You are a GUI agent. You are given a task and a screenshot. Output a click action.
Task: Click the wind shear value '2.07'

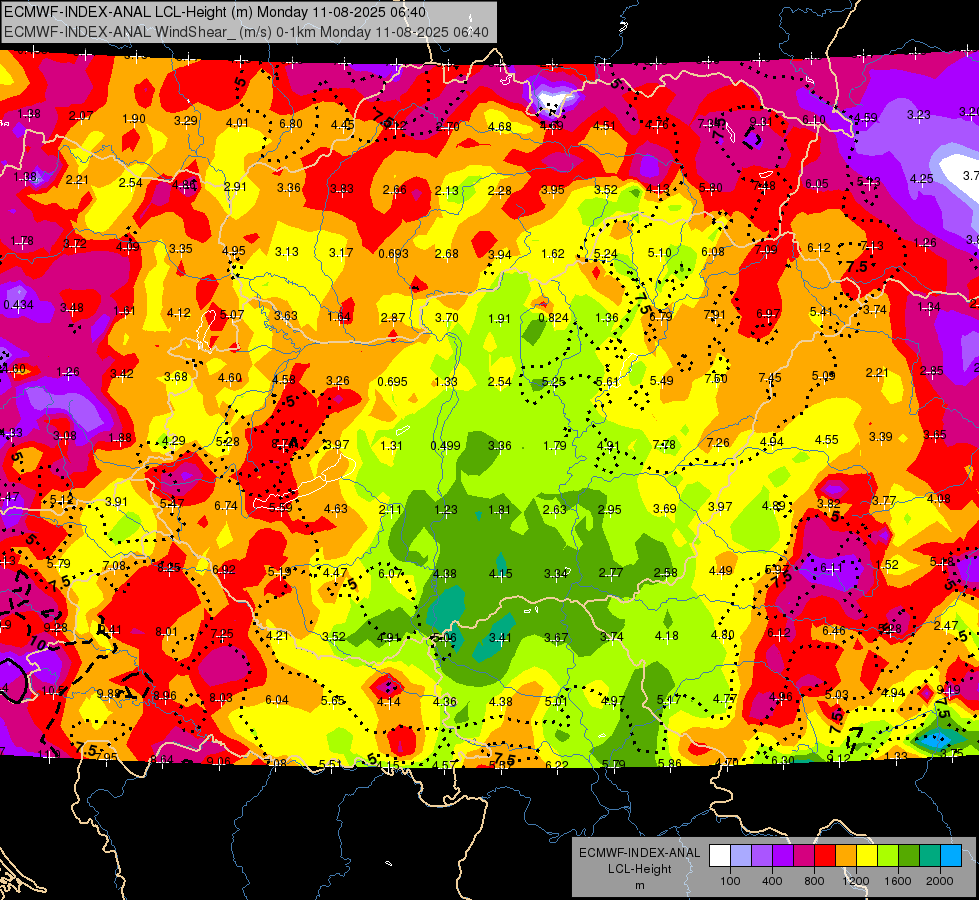tap(81, 116)
